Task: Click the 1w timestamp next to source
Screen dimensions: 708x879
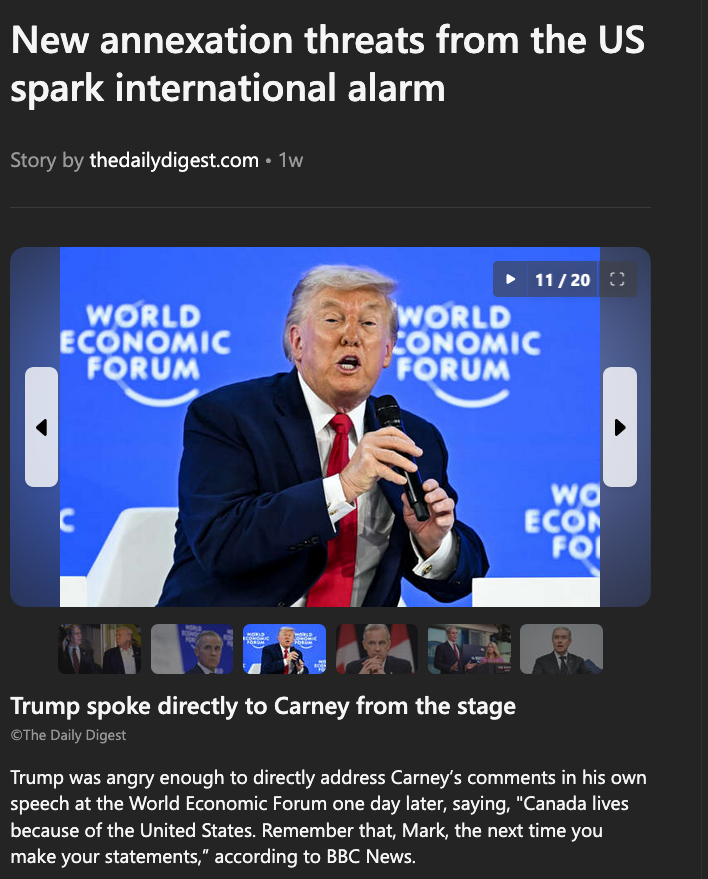Action: (x=291, y=160)
